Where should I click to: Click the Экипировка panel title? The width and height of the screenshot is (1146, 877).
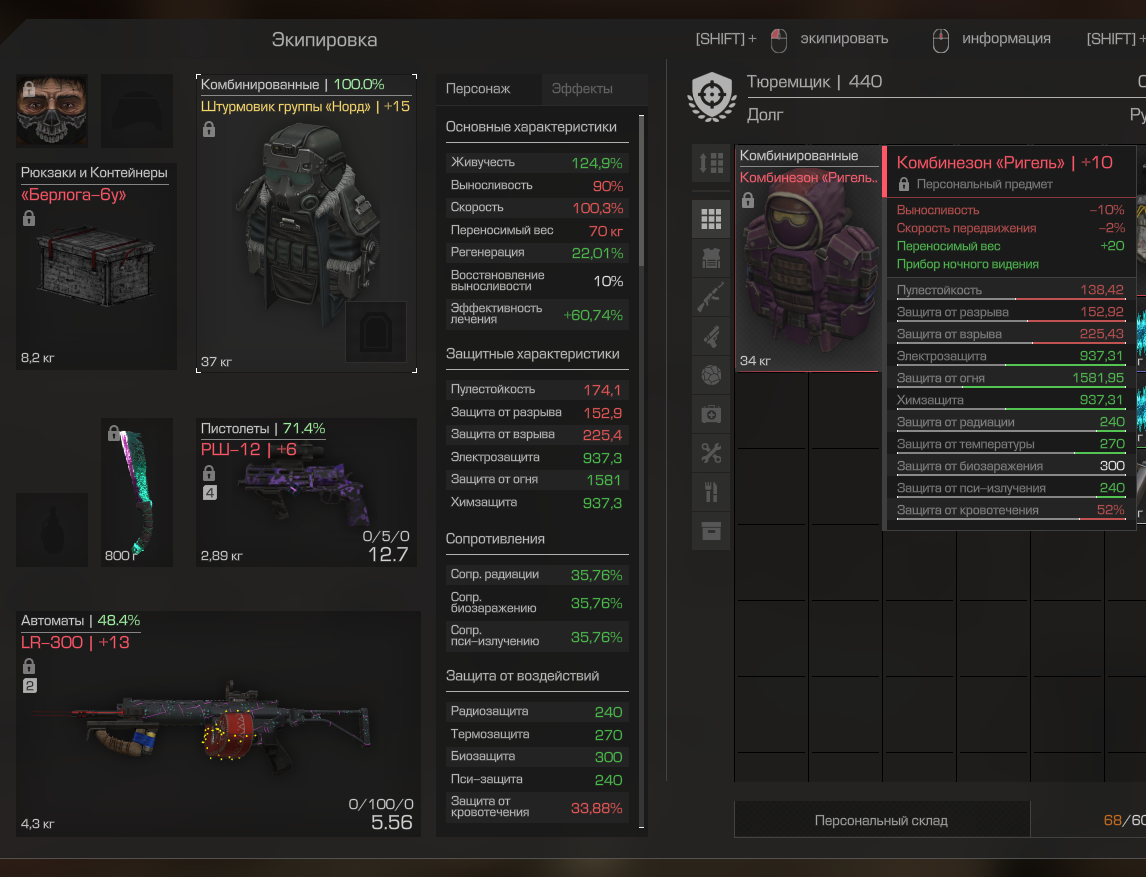click(325, 39)
